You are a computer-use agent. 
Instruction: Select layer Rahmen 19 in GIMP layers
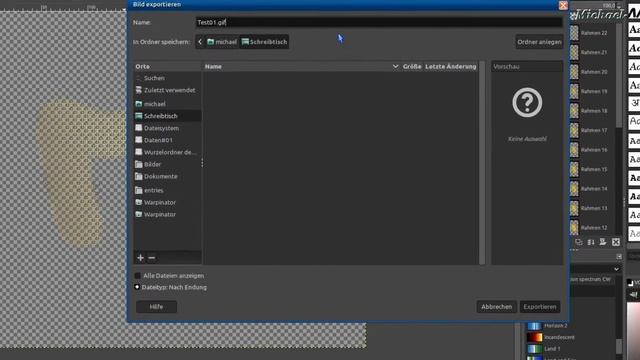[594, 91]
